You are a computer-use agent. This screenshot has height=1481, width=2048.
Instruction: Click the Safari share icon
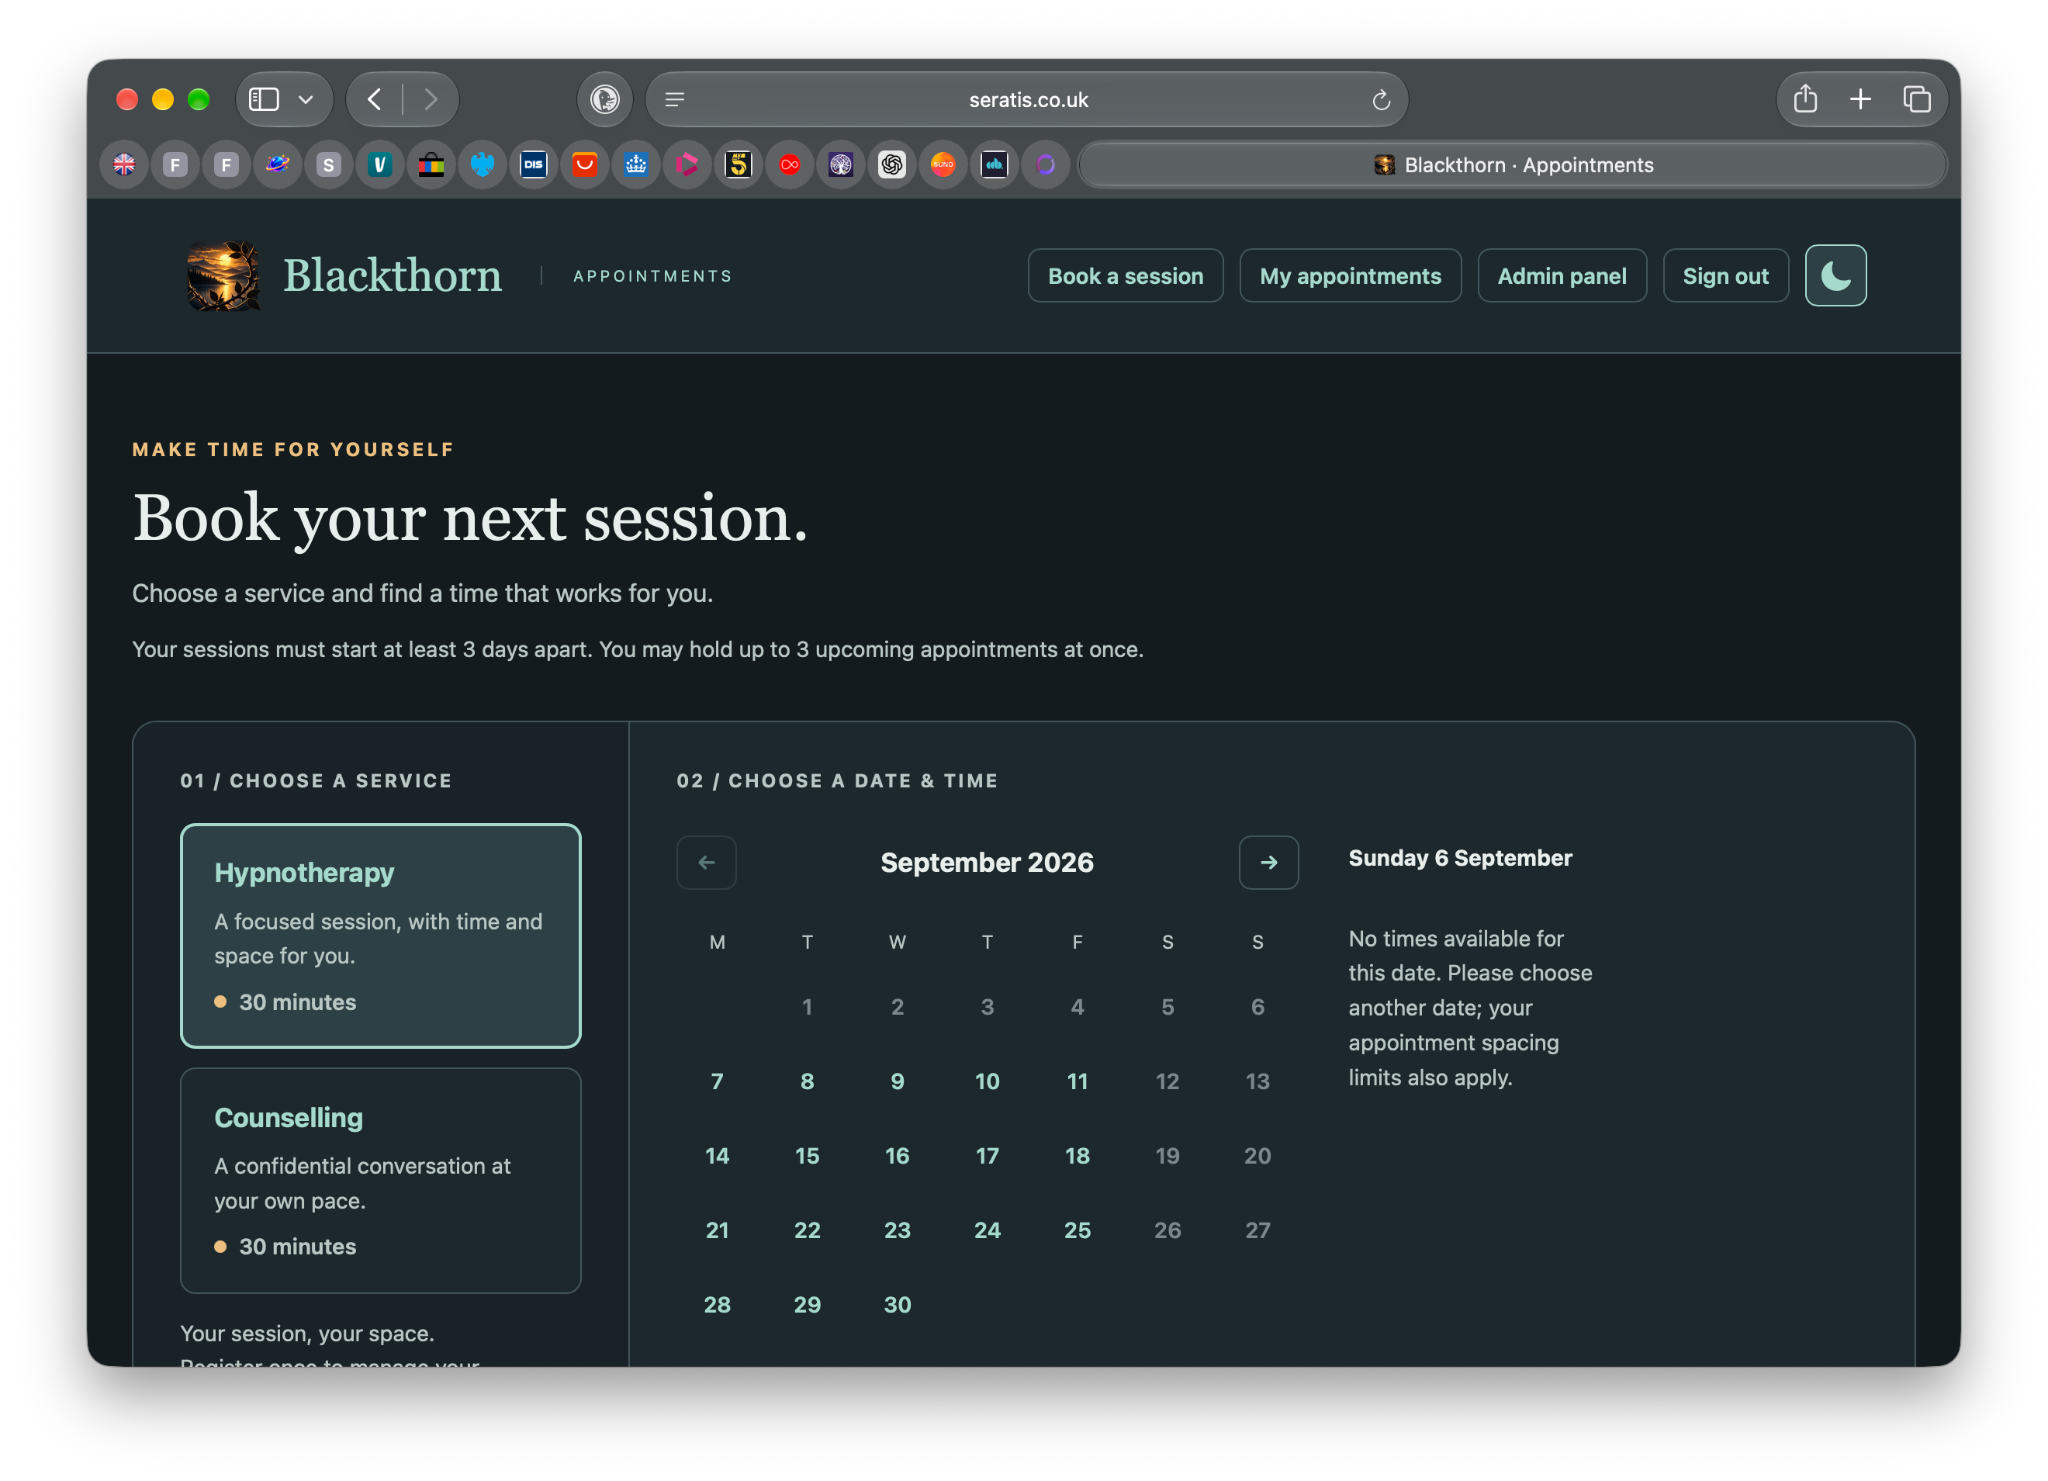(x=1805, y=99)
